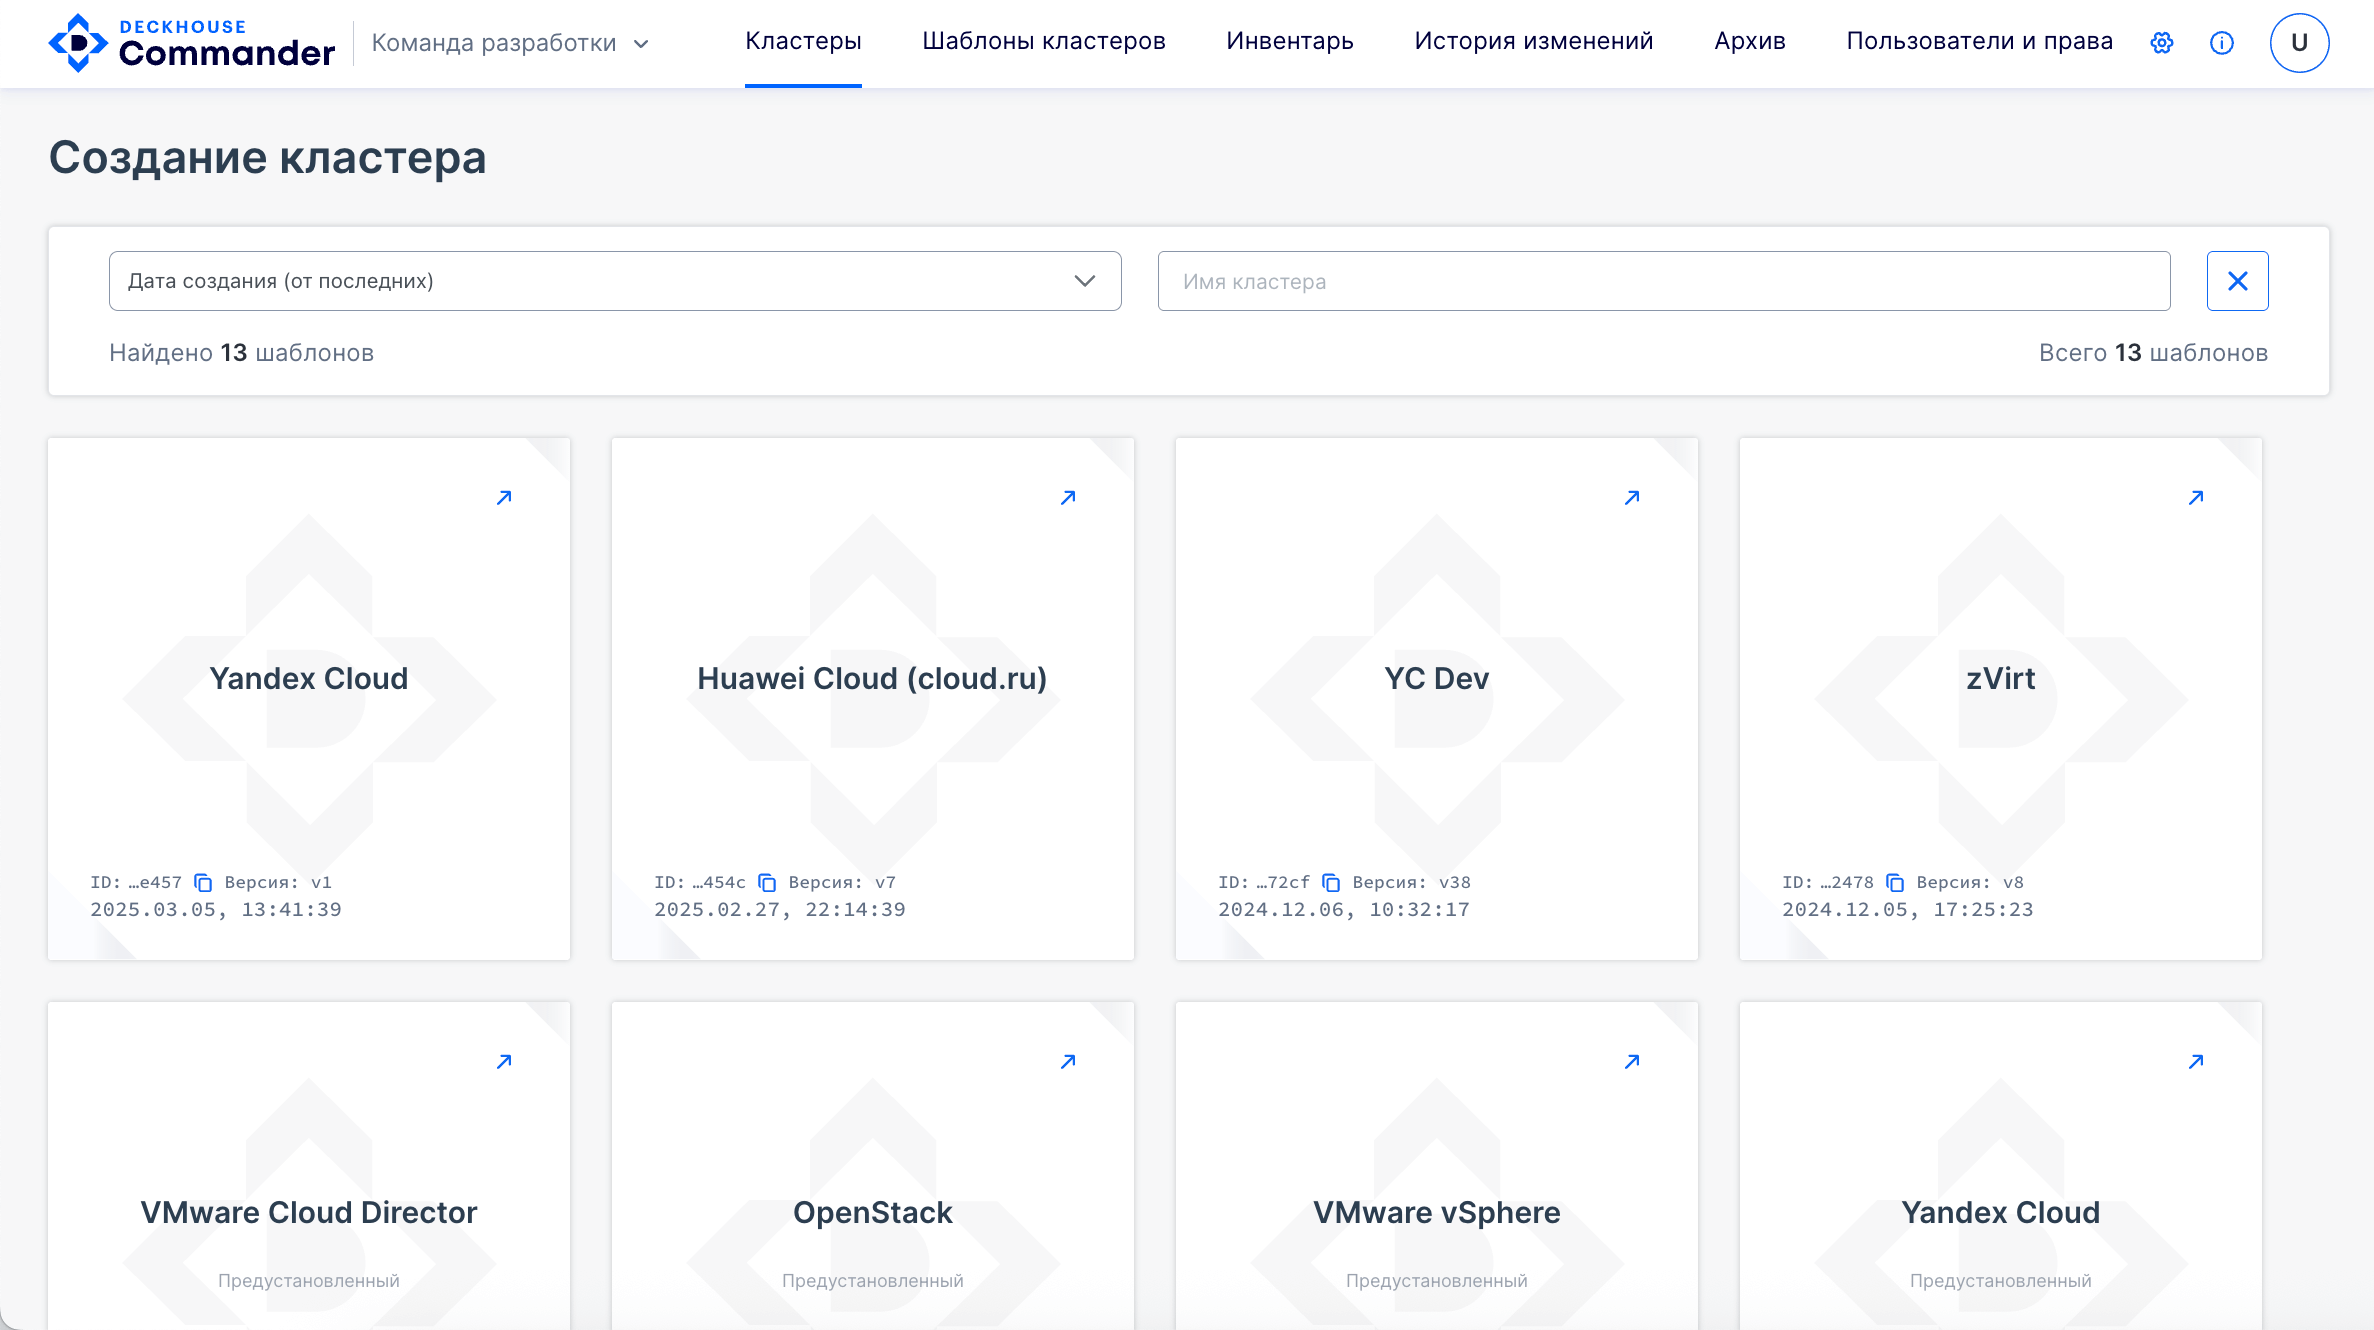Click the date 2025.03.05, 13:41:39
The width and height of the screenshot is (2374, 1330).
216,910
